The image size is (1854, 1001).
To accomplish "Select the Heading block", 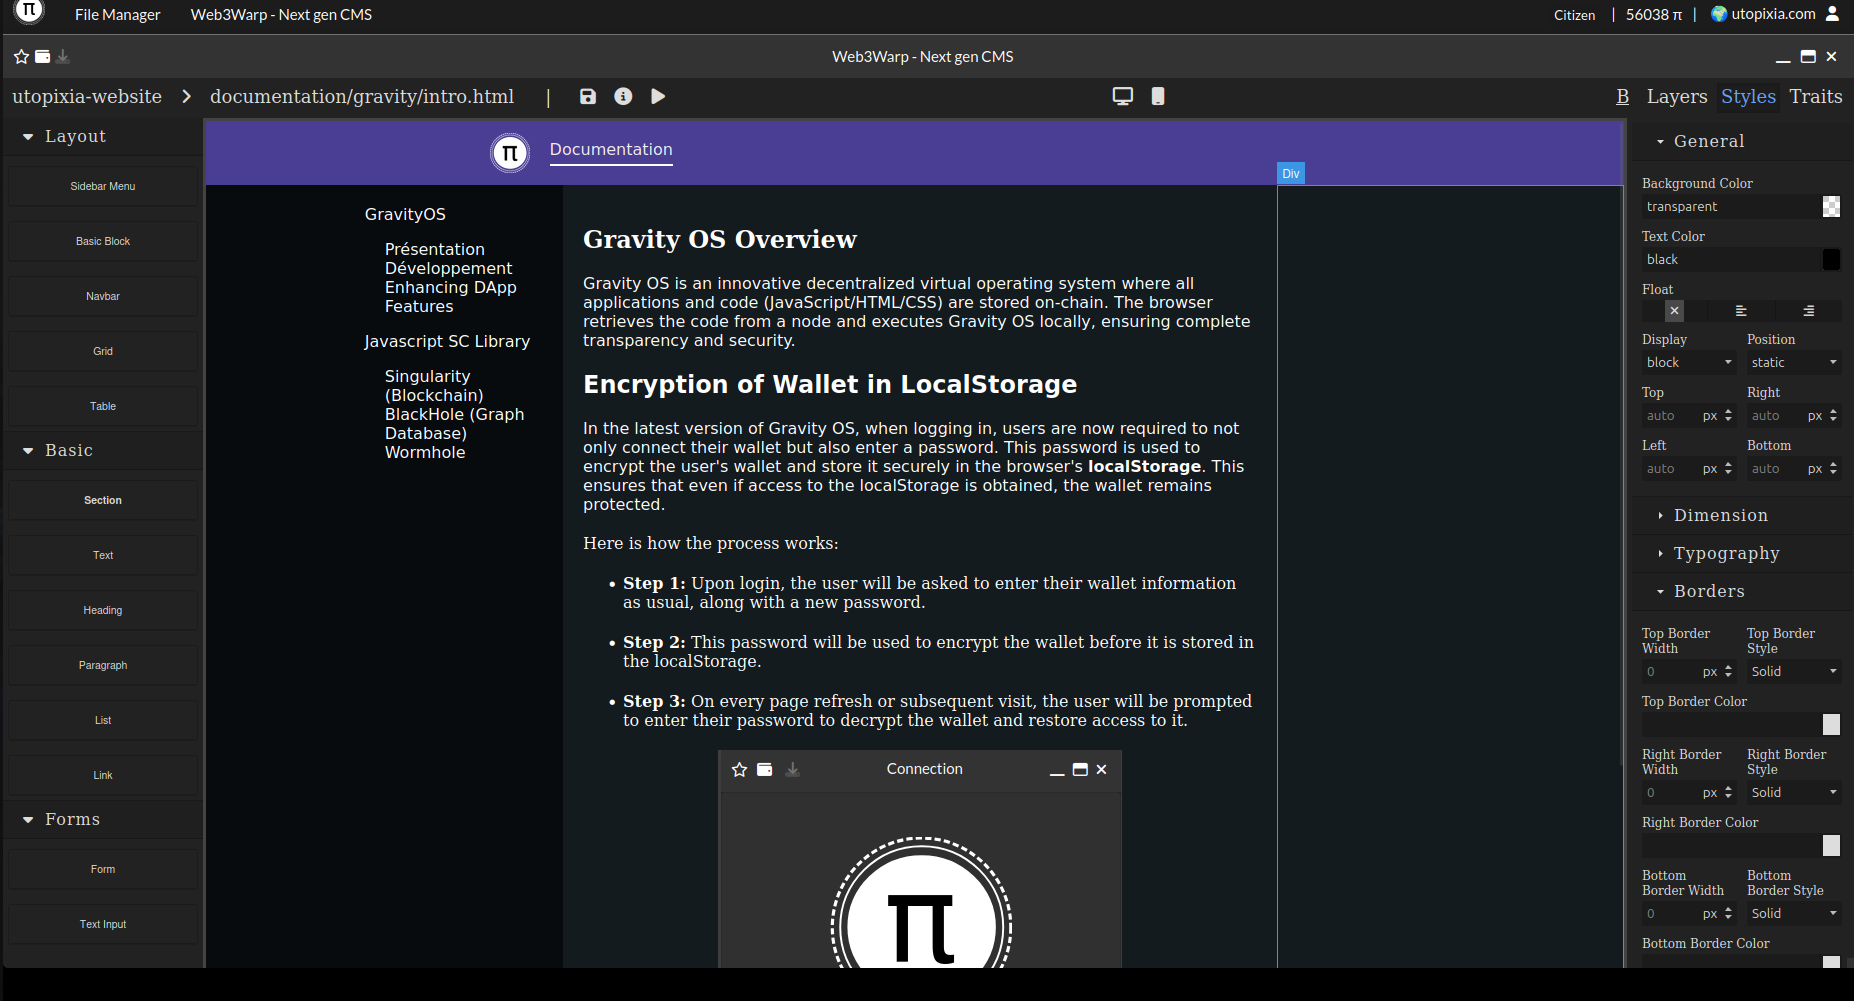I will pos(103,611).
